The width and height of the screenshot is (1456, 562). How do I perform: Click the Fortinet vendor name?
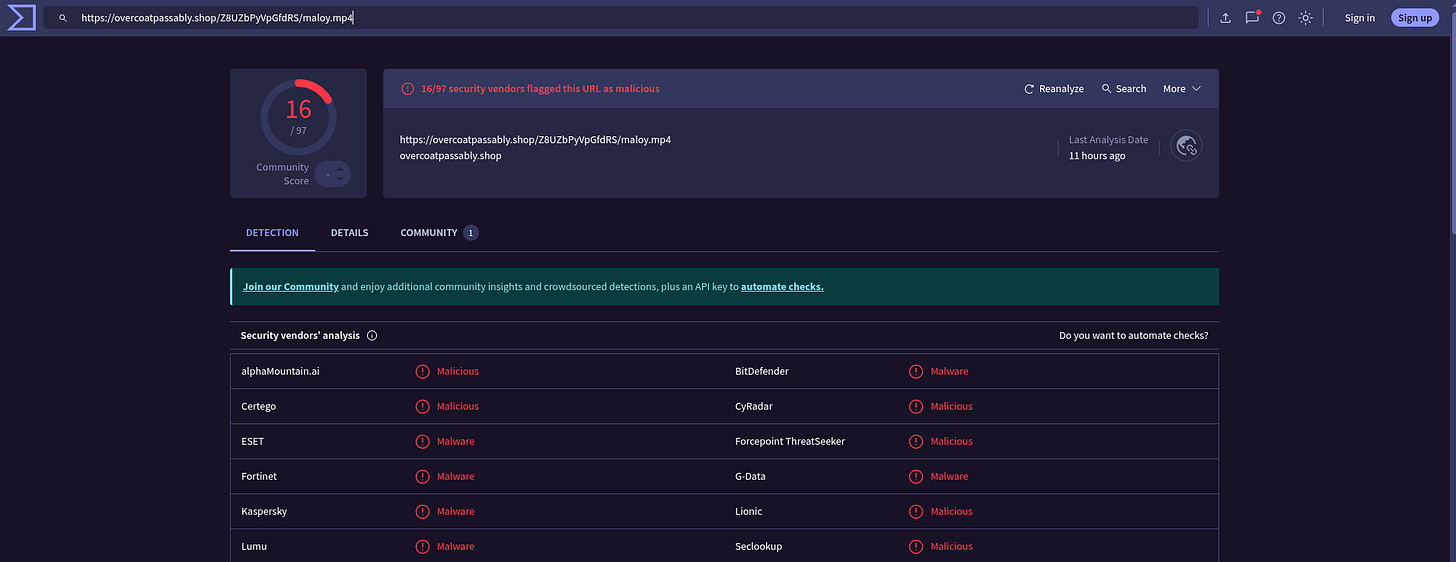[x=259, y=476]
